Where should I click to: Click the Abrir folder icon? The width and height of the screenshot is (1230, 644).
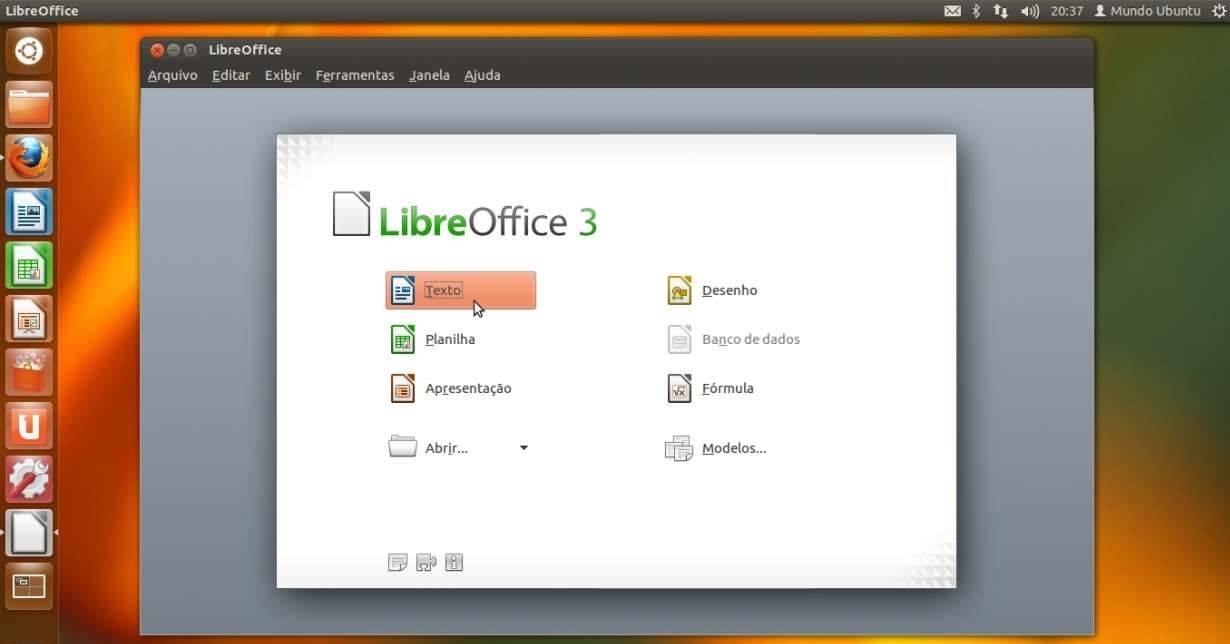coord(402,447)
